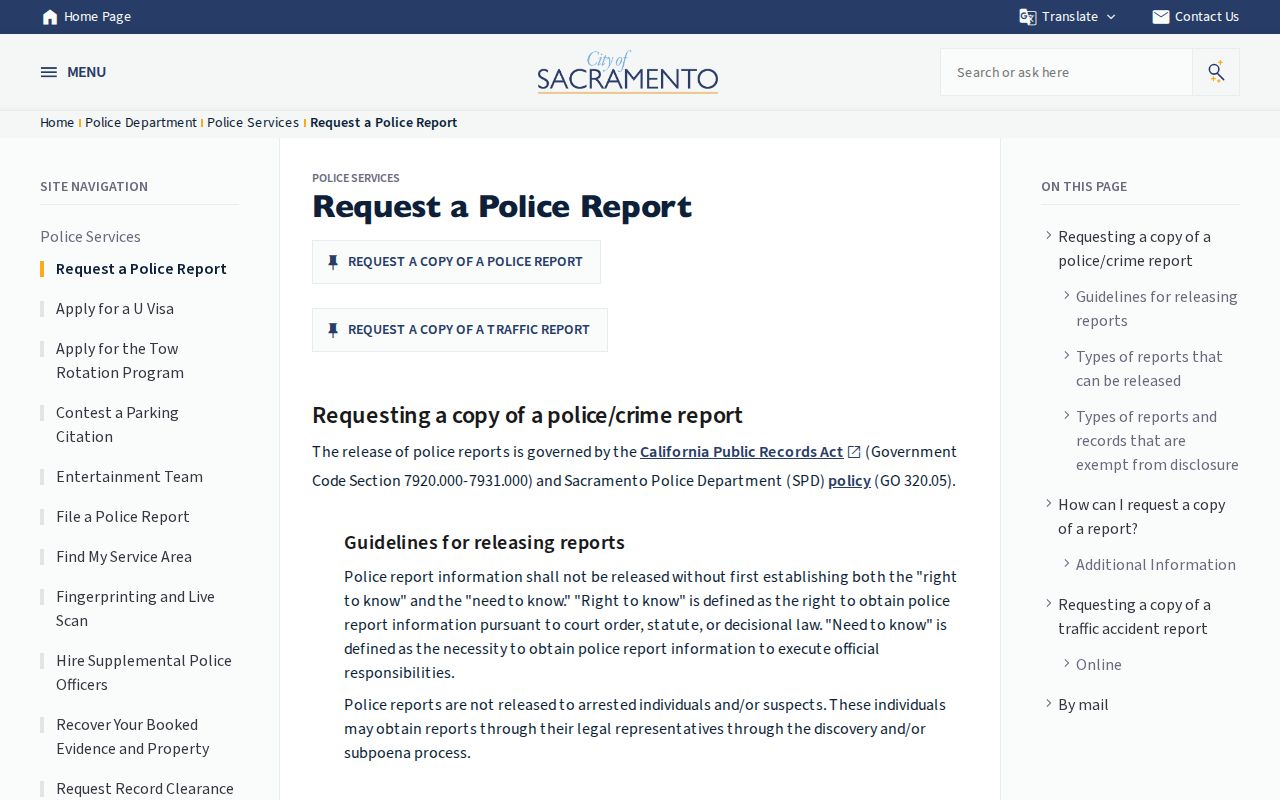
Task: Open the Police Department breadcrumb
Action: point(141,122)
